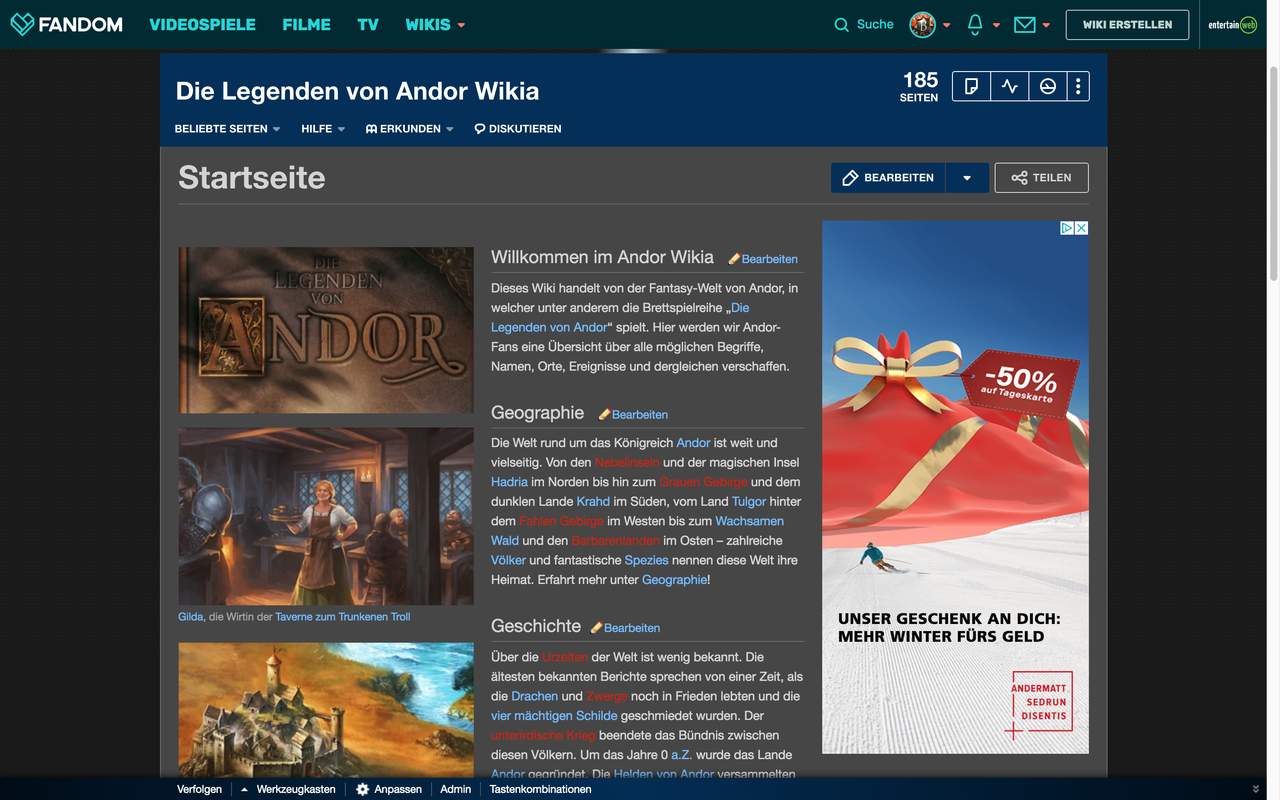This screenshot has height=800, width=1280.
Task: Expand the WIKIS dropdown
Action: [436, 25]
